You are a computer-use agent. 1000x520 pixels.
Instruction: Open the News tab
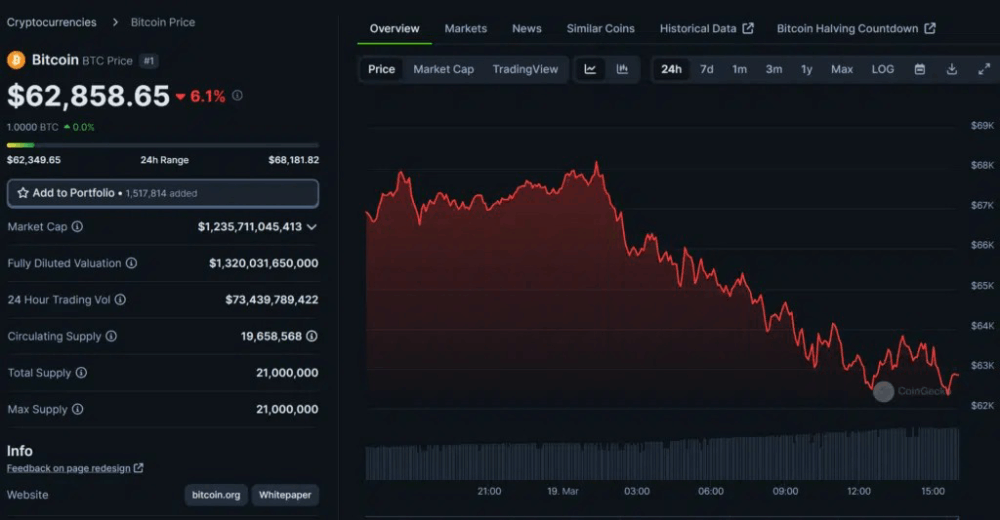pyautogui.click(x=527, y=28)
